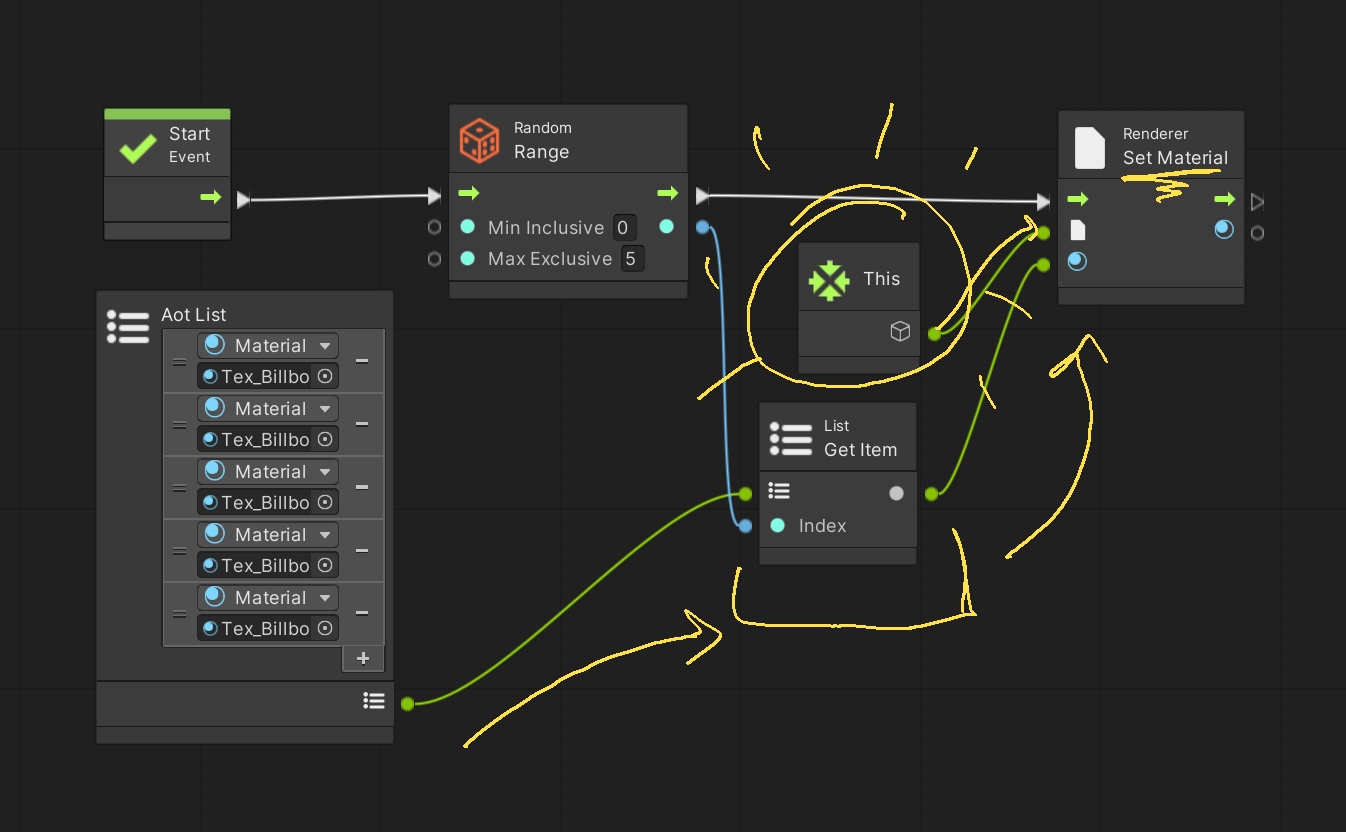Click the Set Material output flow port triangle
Screen dimensions: 1346x832
tap(1258, 202)
